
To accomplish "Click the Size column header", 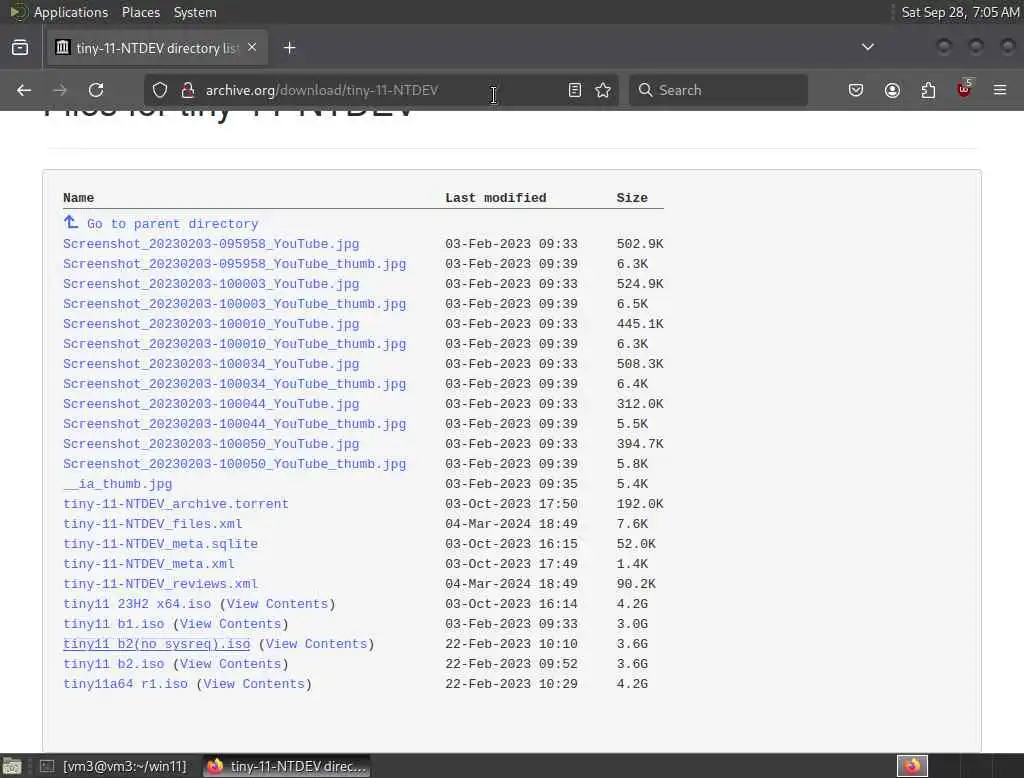I will (x=632, y=198).
